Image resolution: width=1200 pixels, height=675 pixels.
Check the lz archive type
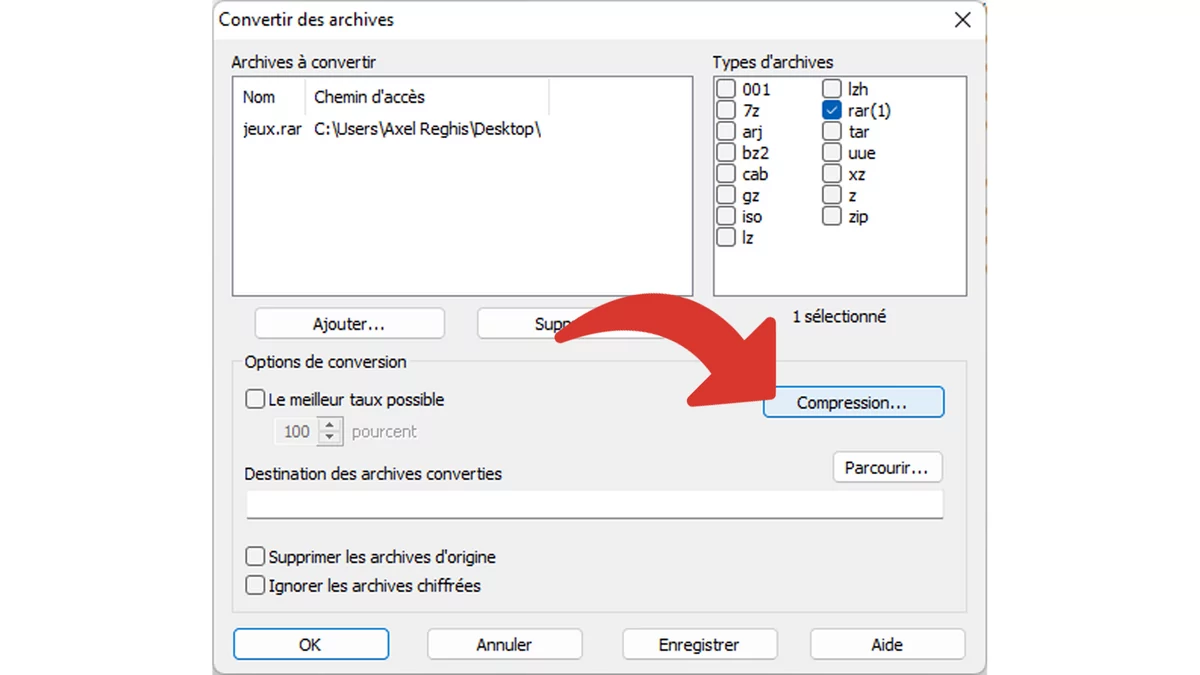pos(726,237)
